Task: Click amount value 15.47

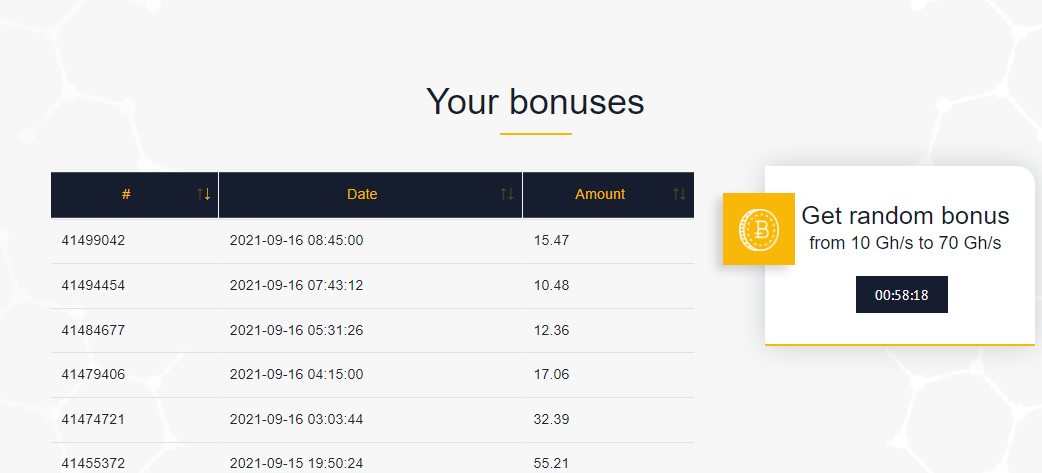Action: (551, 241)
